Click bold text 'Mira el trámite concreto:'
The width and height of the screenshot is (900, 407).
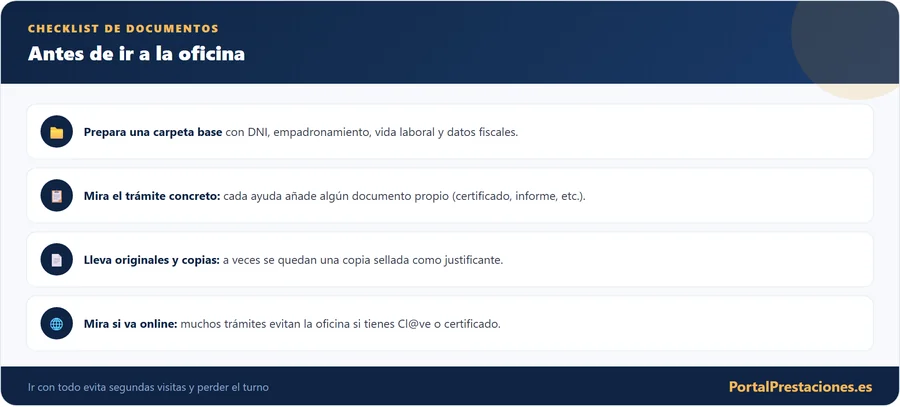(152, 196)
